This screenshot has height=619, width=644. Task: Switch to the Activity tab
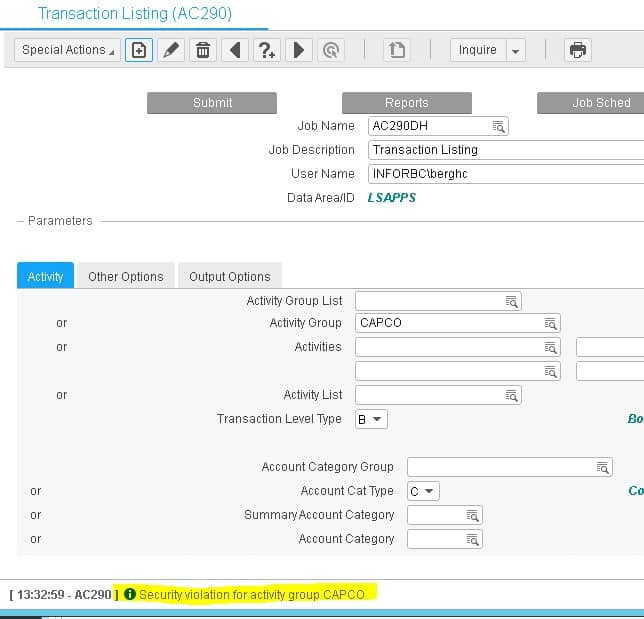tap(46, 276)
